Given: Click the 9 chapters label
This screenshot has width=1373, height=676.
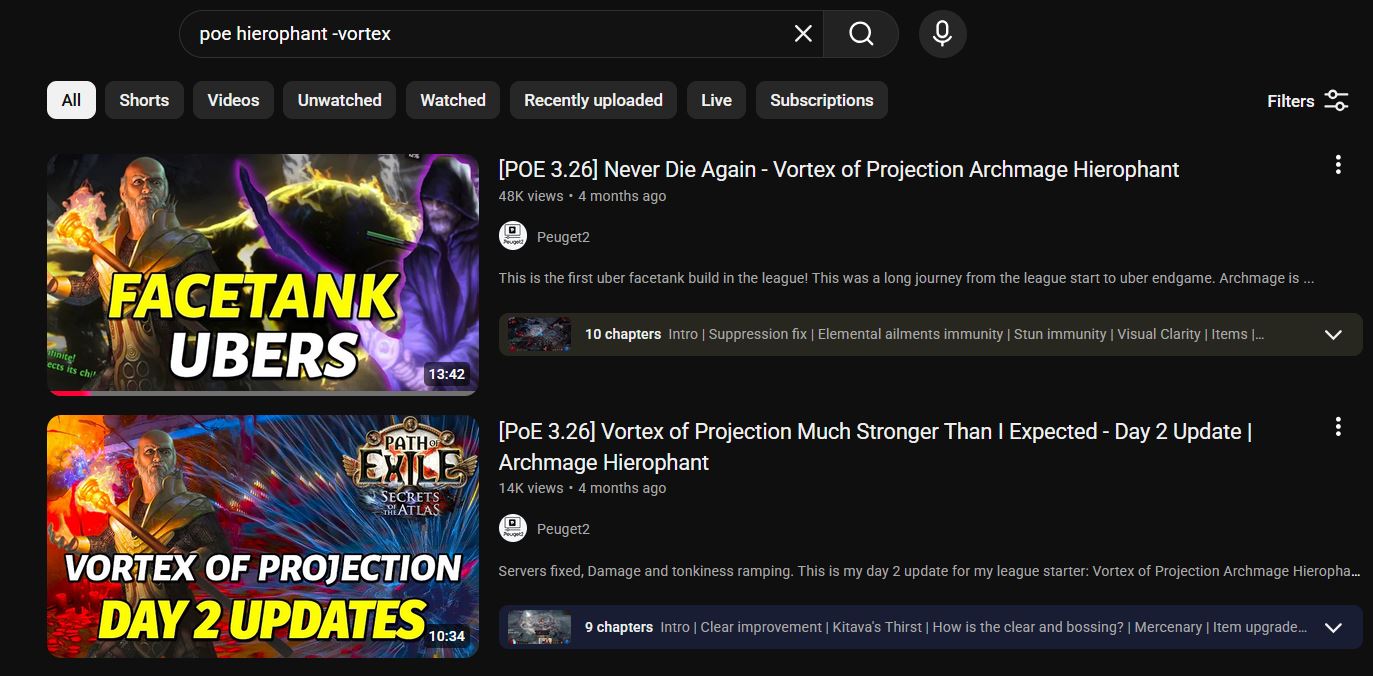Looking at the screenshot, I should [x=619, y=627].
